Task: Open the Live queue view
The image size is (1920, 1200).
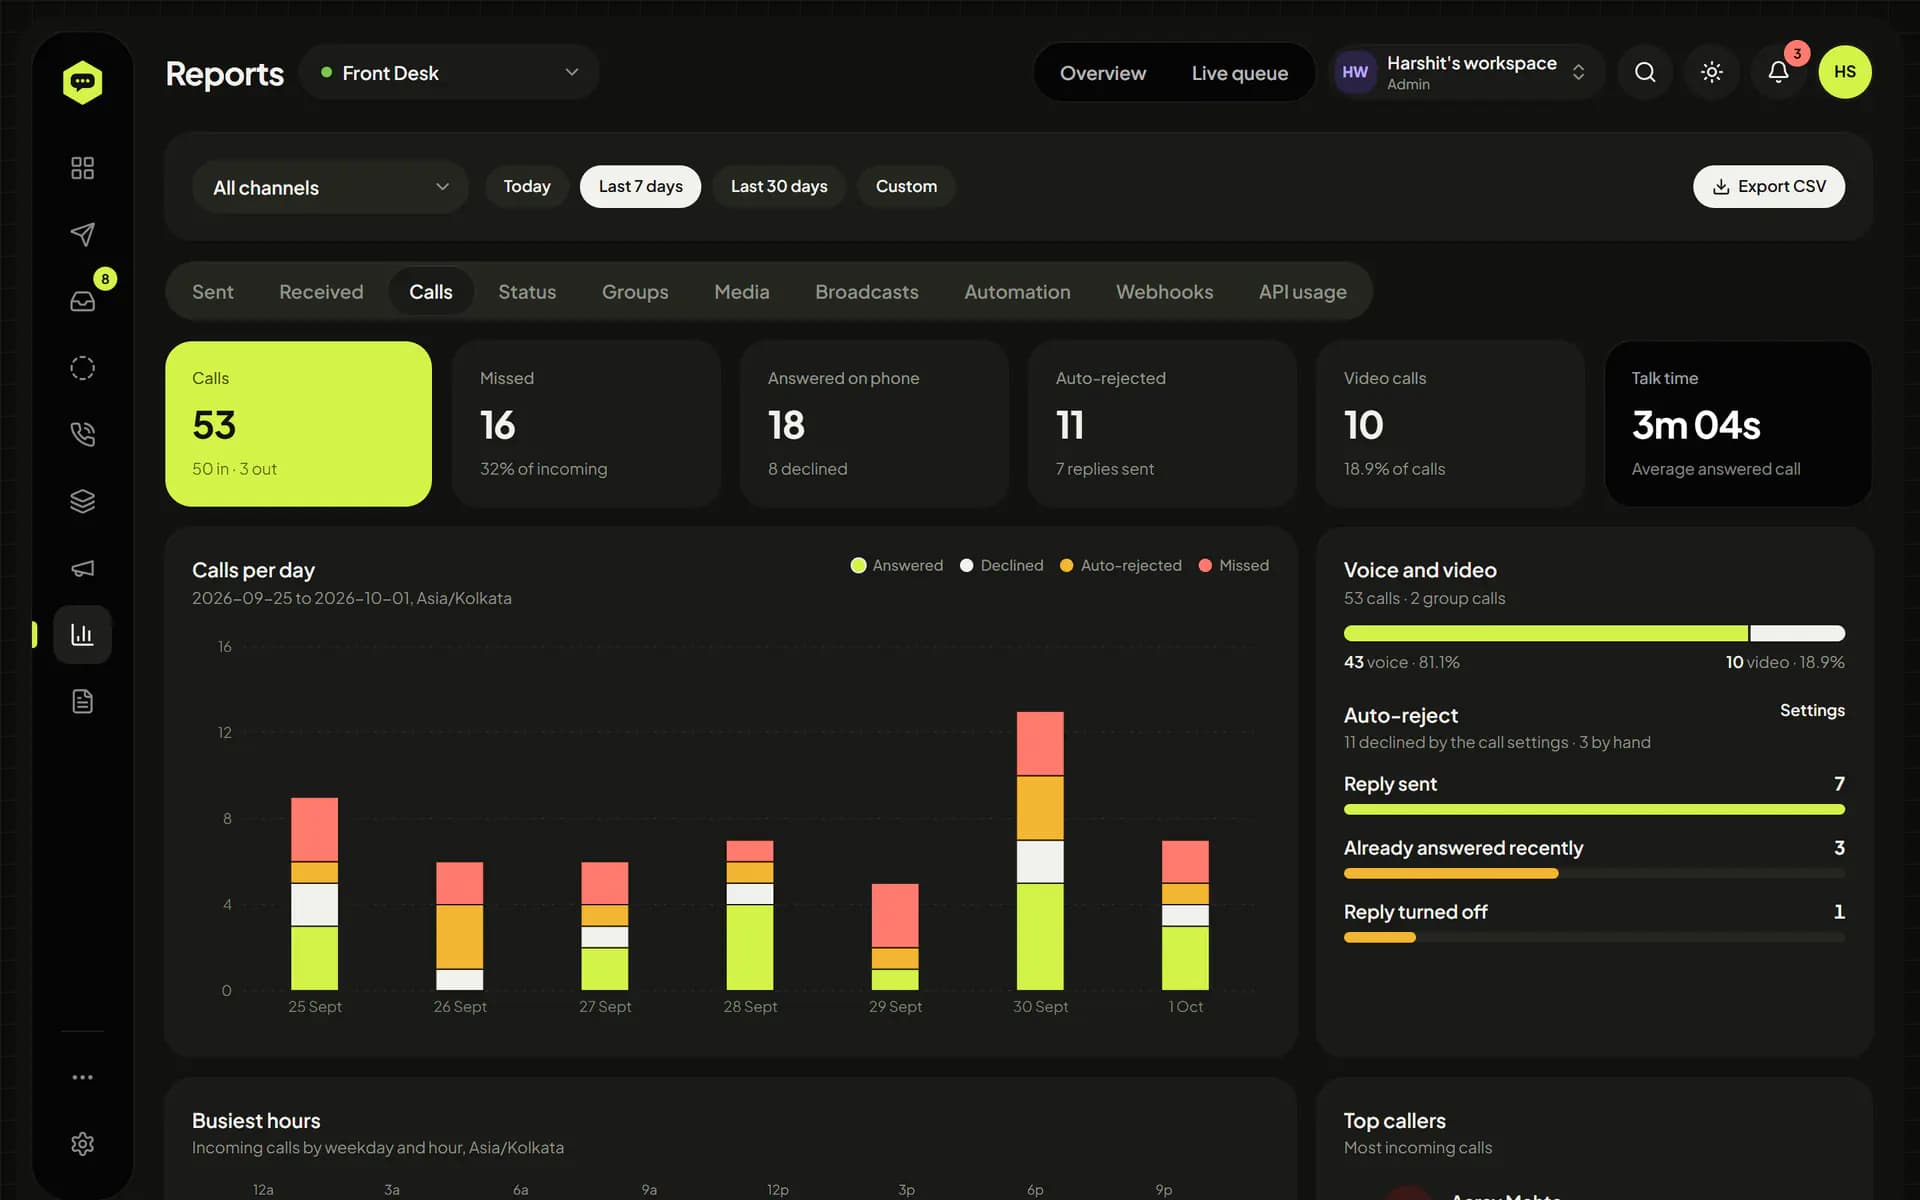Action: coord(1239,73)
